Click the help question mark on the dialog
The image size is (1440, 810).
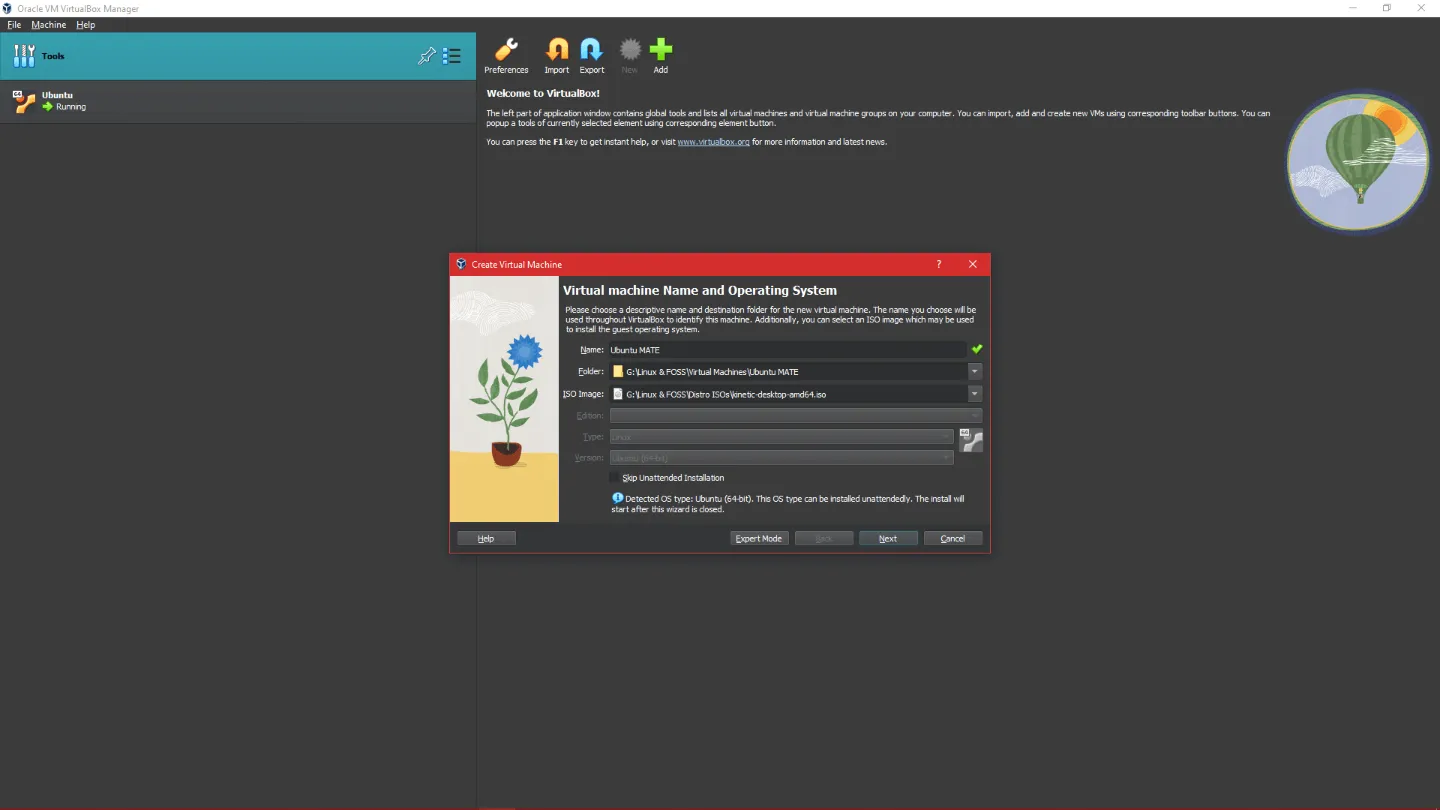[x=938, y=264]
